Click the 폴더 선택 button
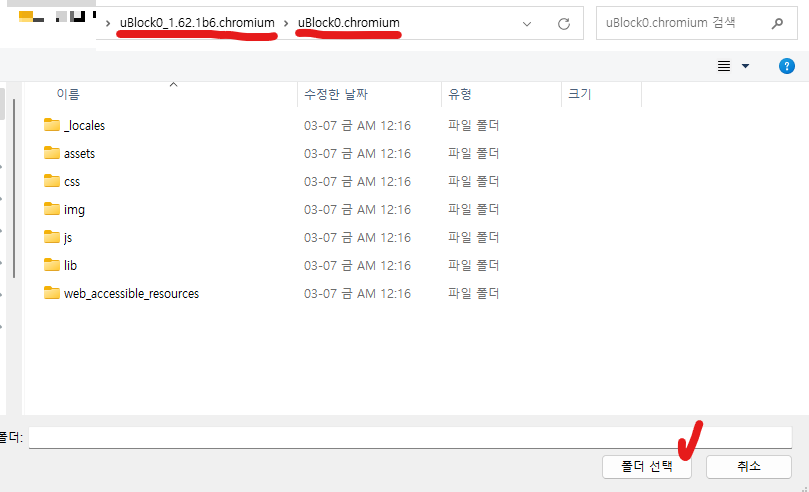This screenshot has width=809, height=492. tap(646, 466)
